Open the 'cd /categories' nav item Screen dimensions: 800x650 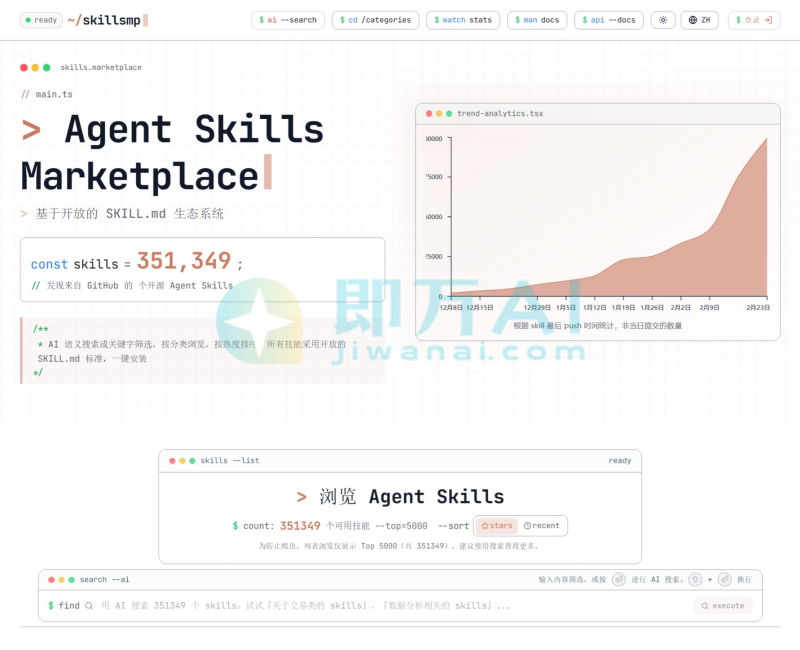(375, 20)
